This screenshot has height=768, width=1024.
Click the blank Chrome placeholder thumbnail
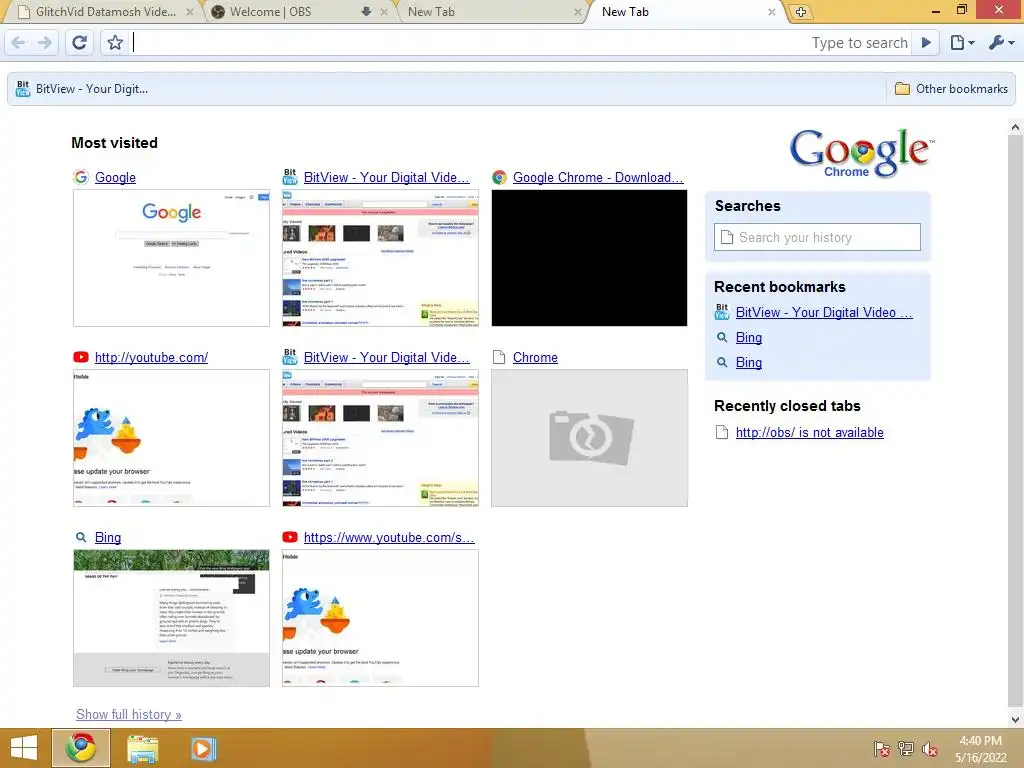(x=589, y=438)
